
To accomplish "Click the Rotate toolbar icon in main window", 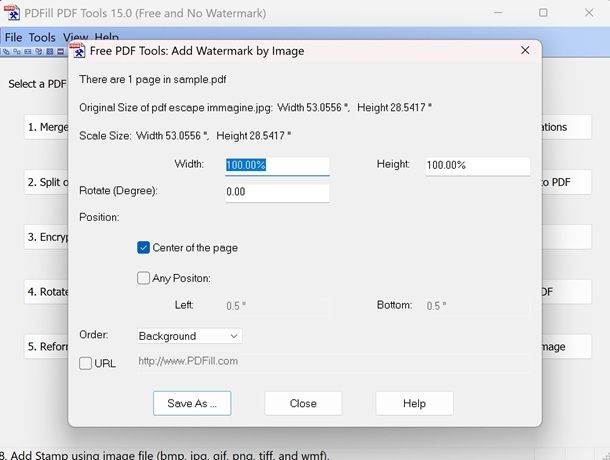I will [39, 51].
